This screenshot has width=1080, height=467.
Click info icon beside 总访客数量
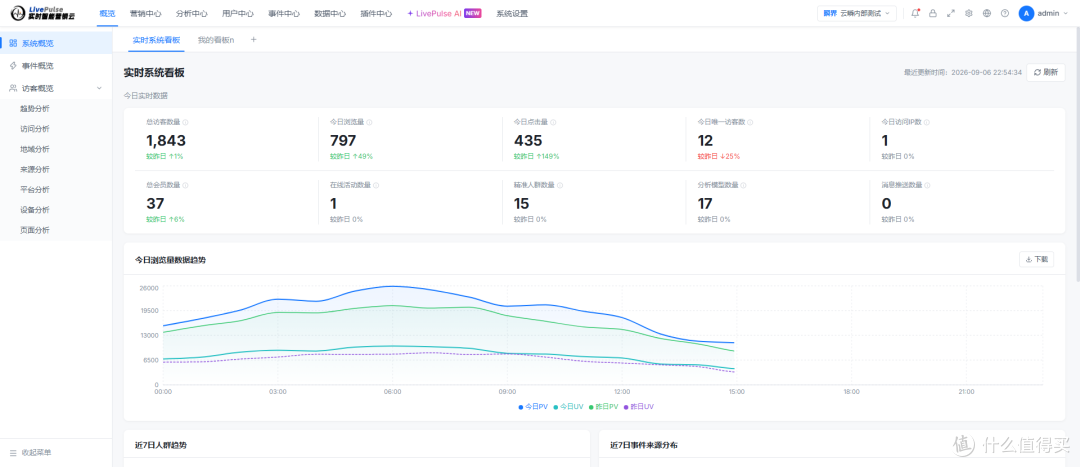tap(186, 122)
